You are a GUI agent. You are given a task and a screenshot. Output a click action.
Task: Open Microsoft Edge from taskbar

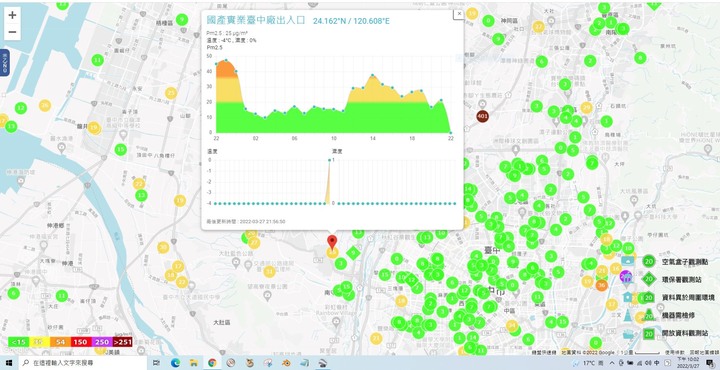(175, 363)
